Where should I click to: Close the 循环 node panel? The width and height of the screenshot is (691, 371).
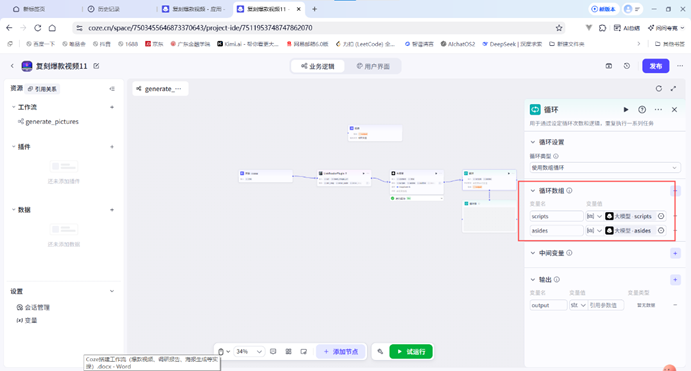[x=674, y=110]
